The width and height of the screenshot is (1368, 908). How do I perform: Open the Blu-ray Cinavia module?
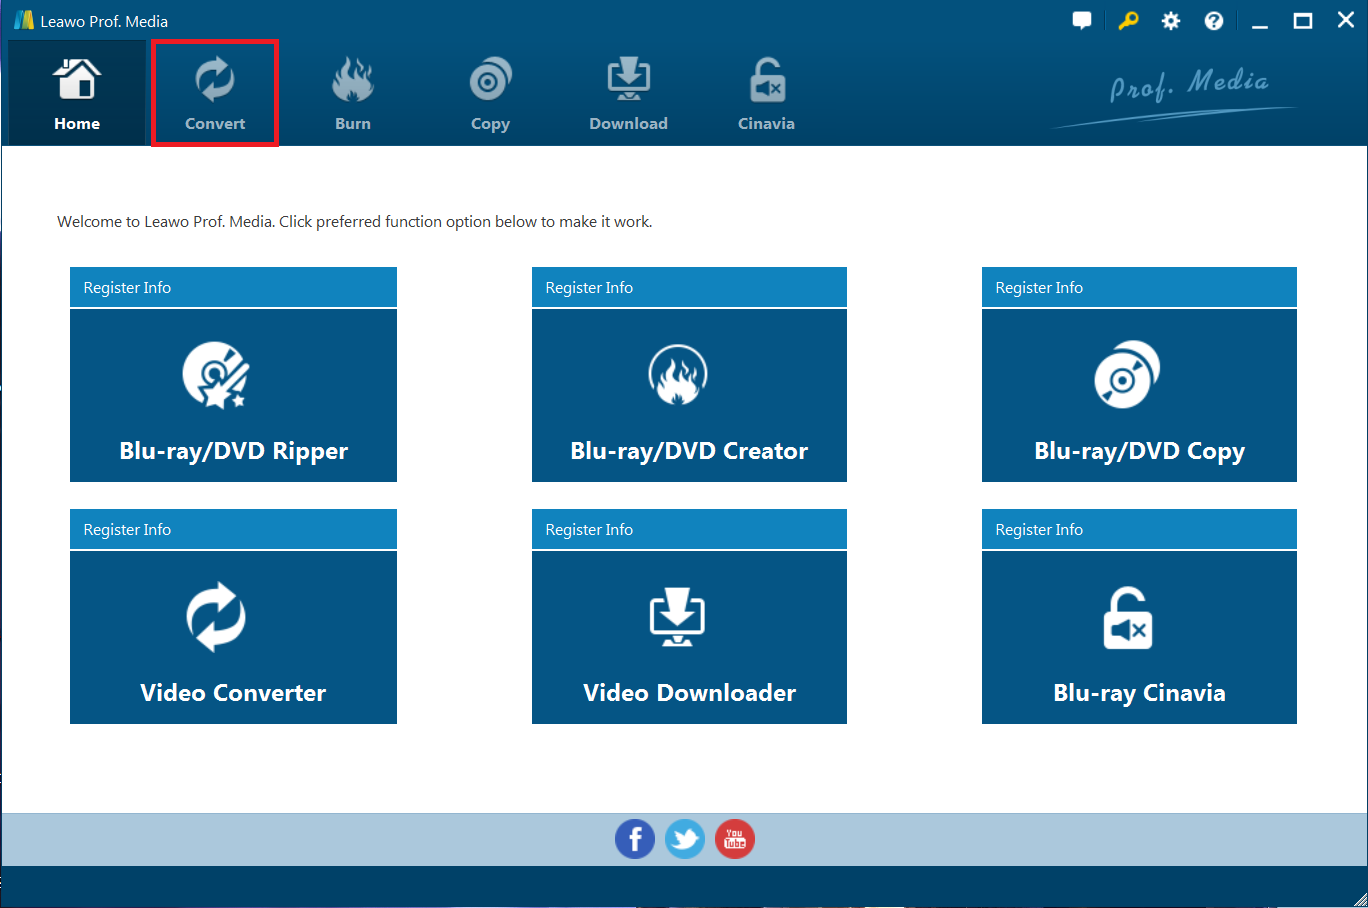point(1139,637)
